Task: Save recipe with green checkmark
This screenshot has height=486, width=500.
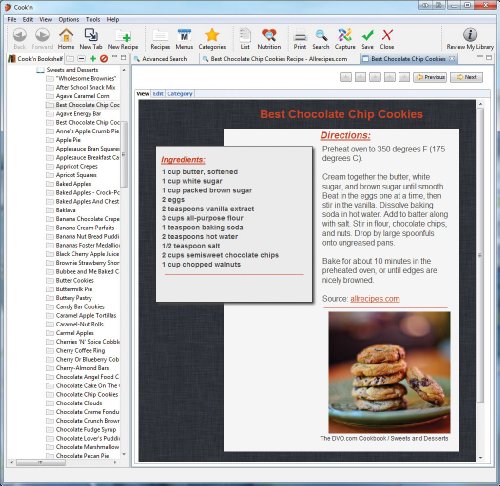Action: pos(367,39)
